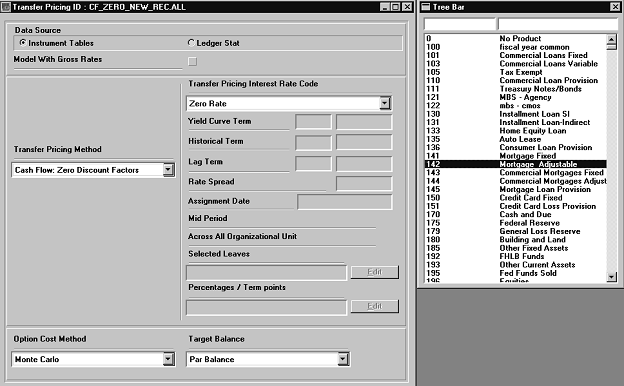Select 135 Auto Lease
624x386 pixels.
point(516,139)
